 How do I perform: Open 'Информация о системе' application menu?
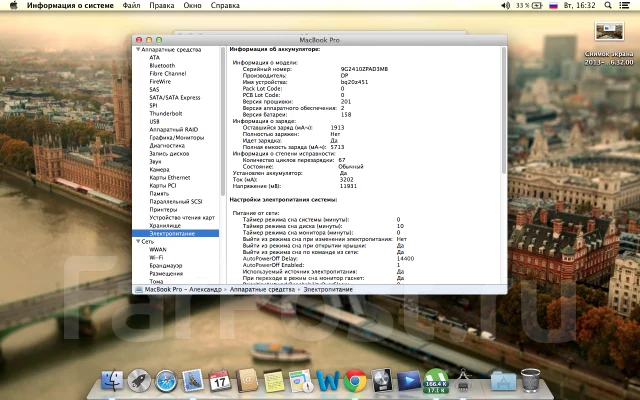click(70, 5)
